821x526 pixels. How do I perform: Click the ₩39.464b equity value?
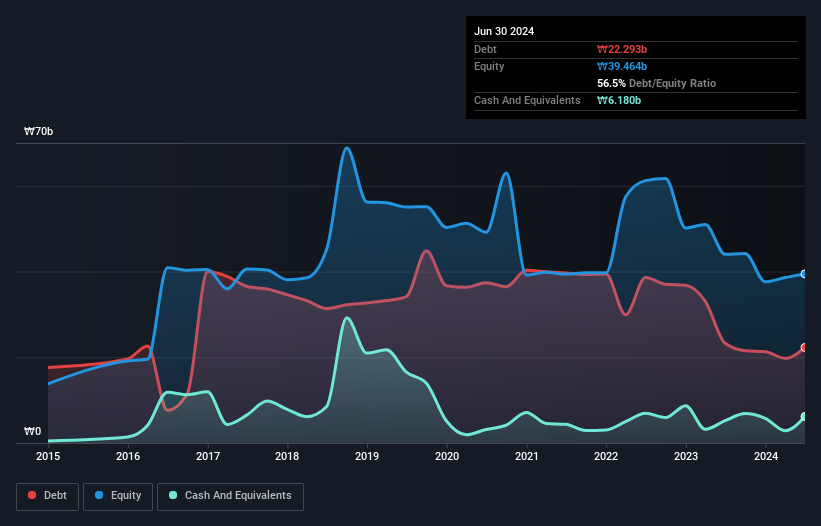(x=622, y=66)
